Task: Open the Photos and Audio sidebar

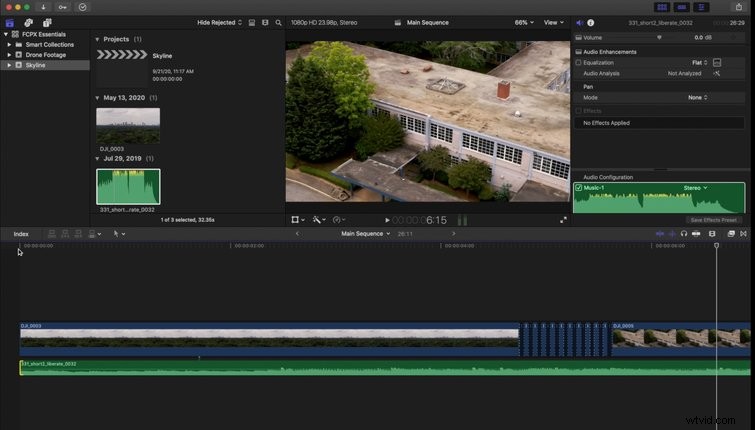Action: [x=28, y=23]
